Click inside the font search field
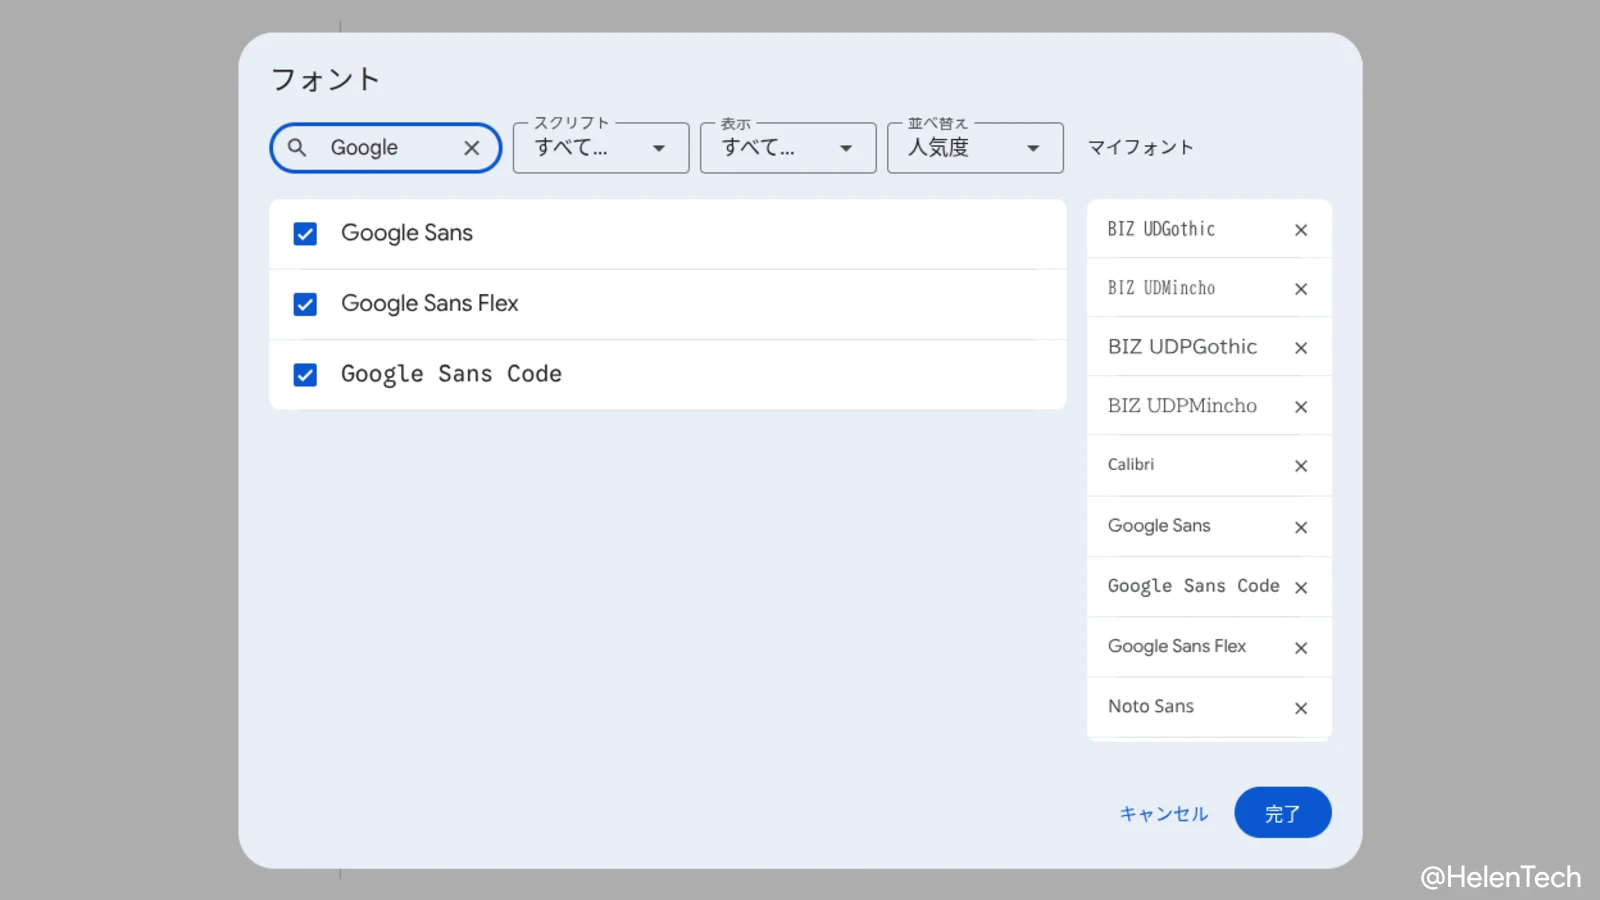 coord(390,148)
